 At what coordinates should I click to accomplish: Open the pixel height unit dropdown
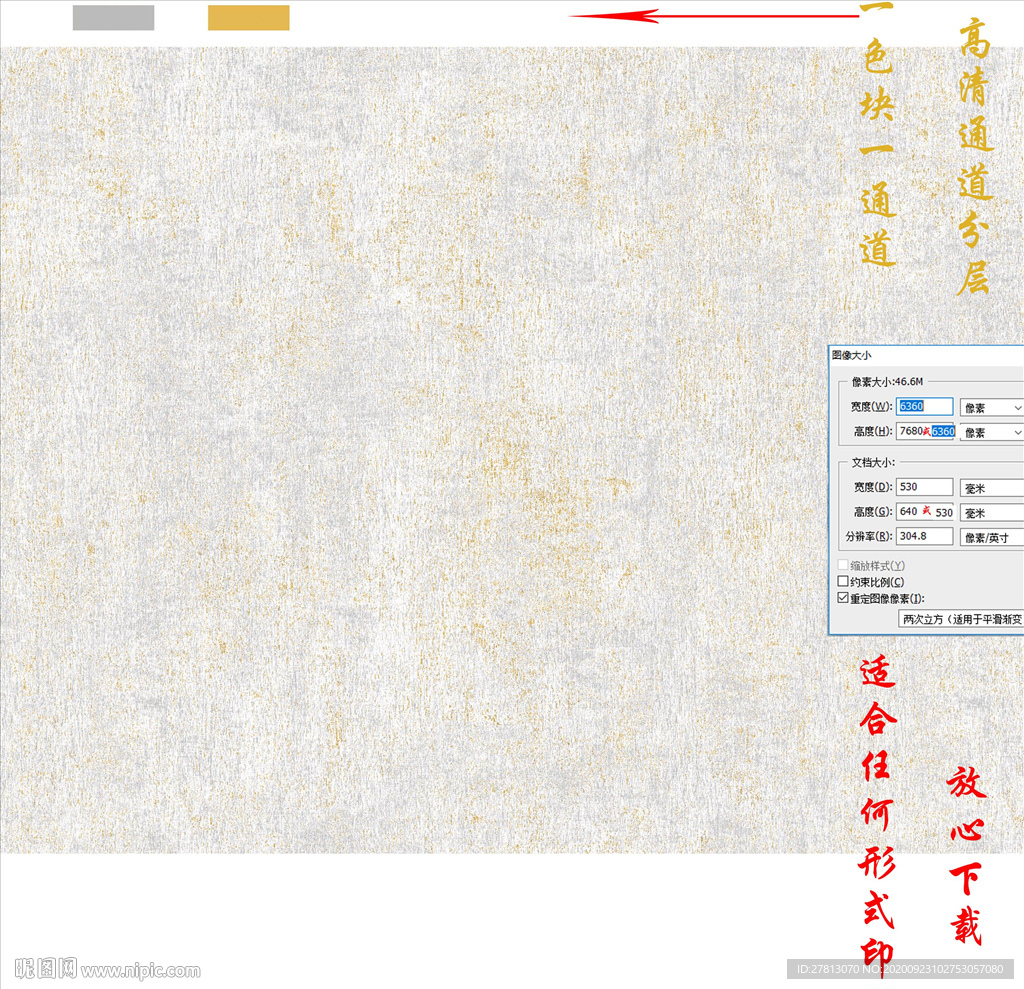click(x=991, y=432)
